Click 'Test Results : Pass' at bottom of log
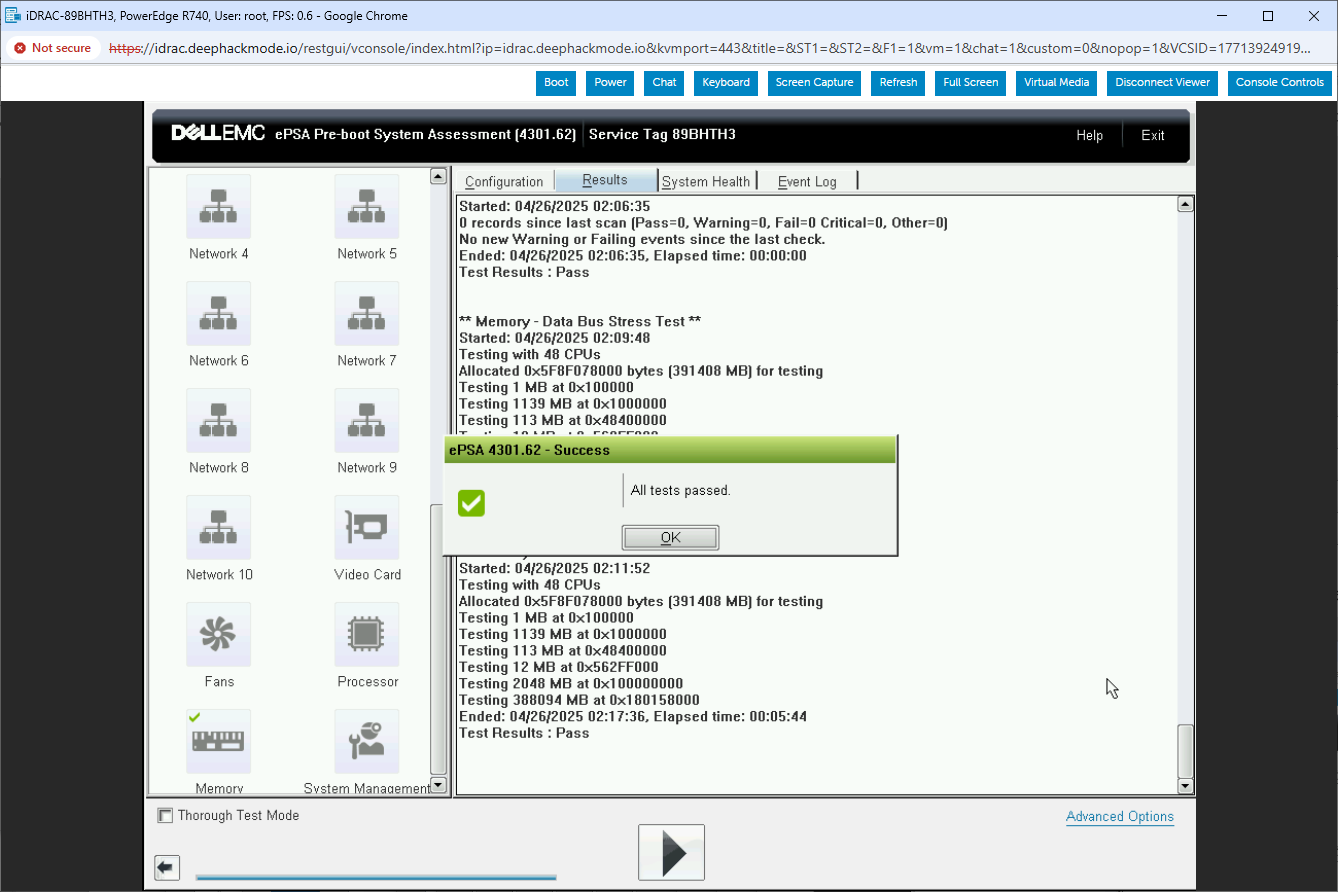The width and height of the screenshot is (1338, 892). [x=524, y=733]
